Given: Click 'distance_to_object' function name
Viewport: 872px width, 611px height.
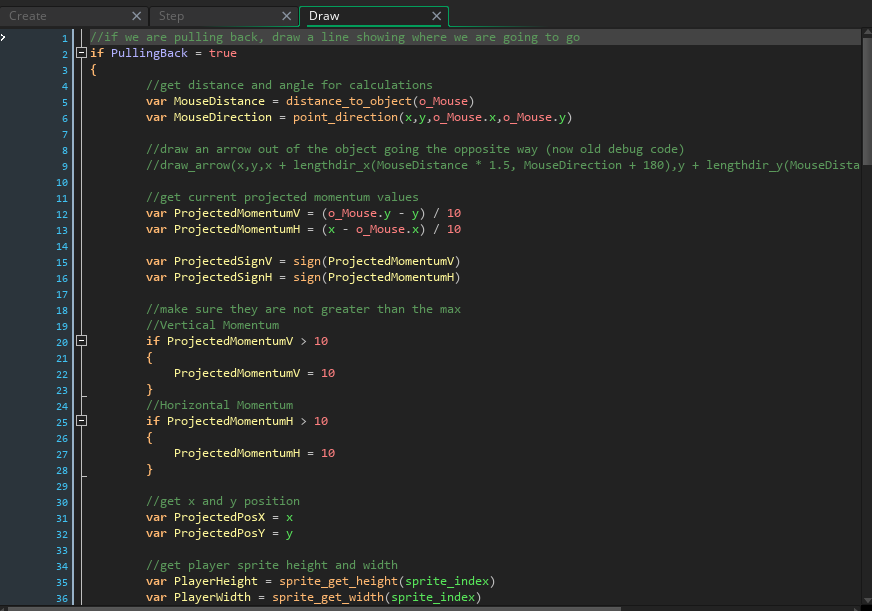Looking at the screenshot, I should pos(349,101).
